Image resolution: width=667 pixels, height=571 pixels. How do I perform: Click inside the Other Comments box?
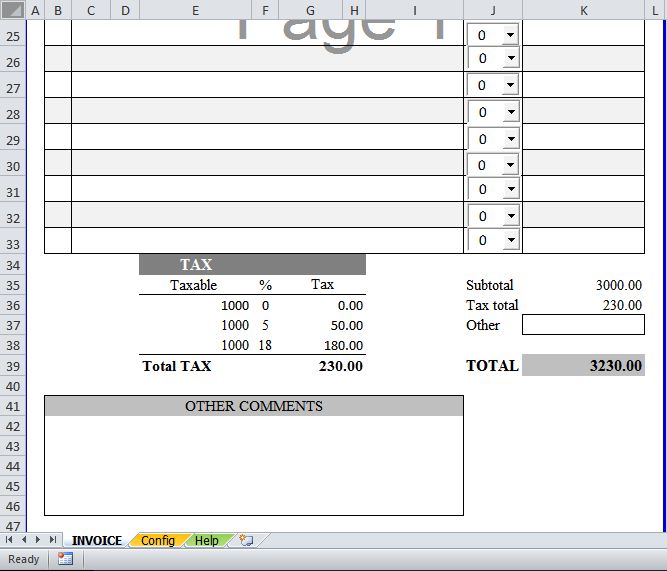(x=253, y=465)
